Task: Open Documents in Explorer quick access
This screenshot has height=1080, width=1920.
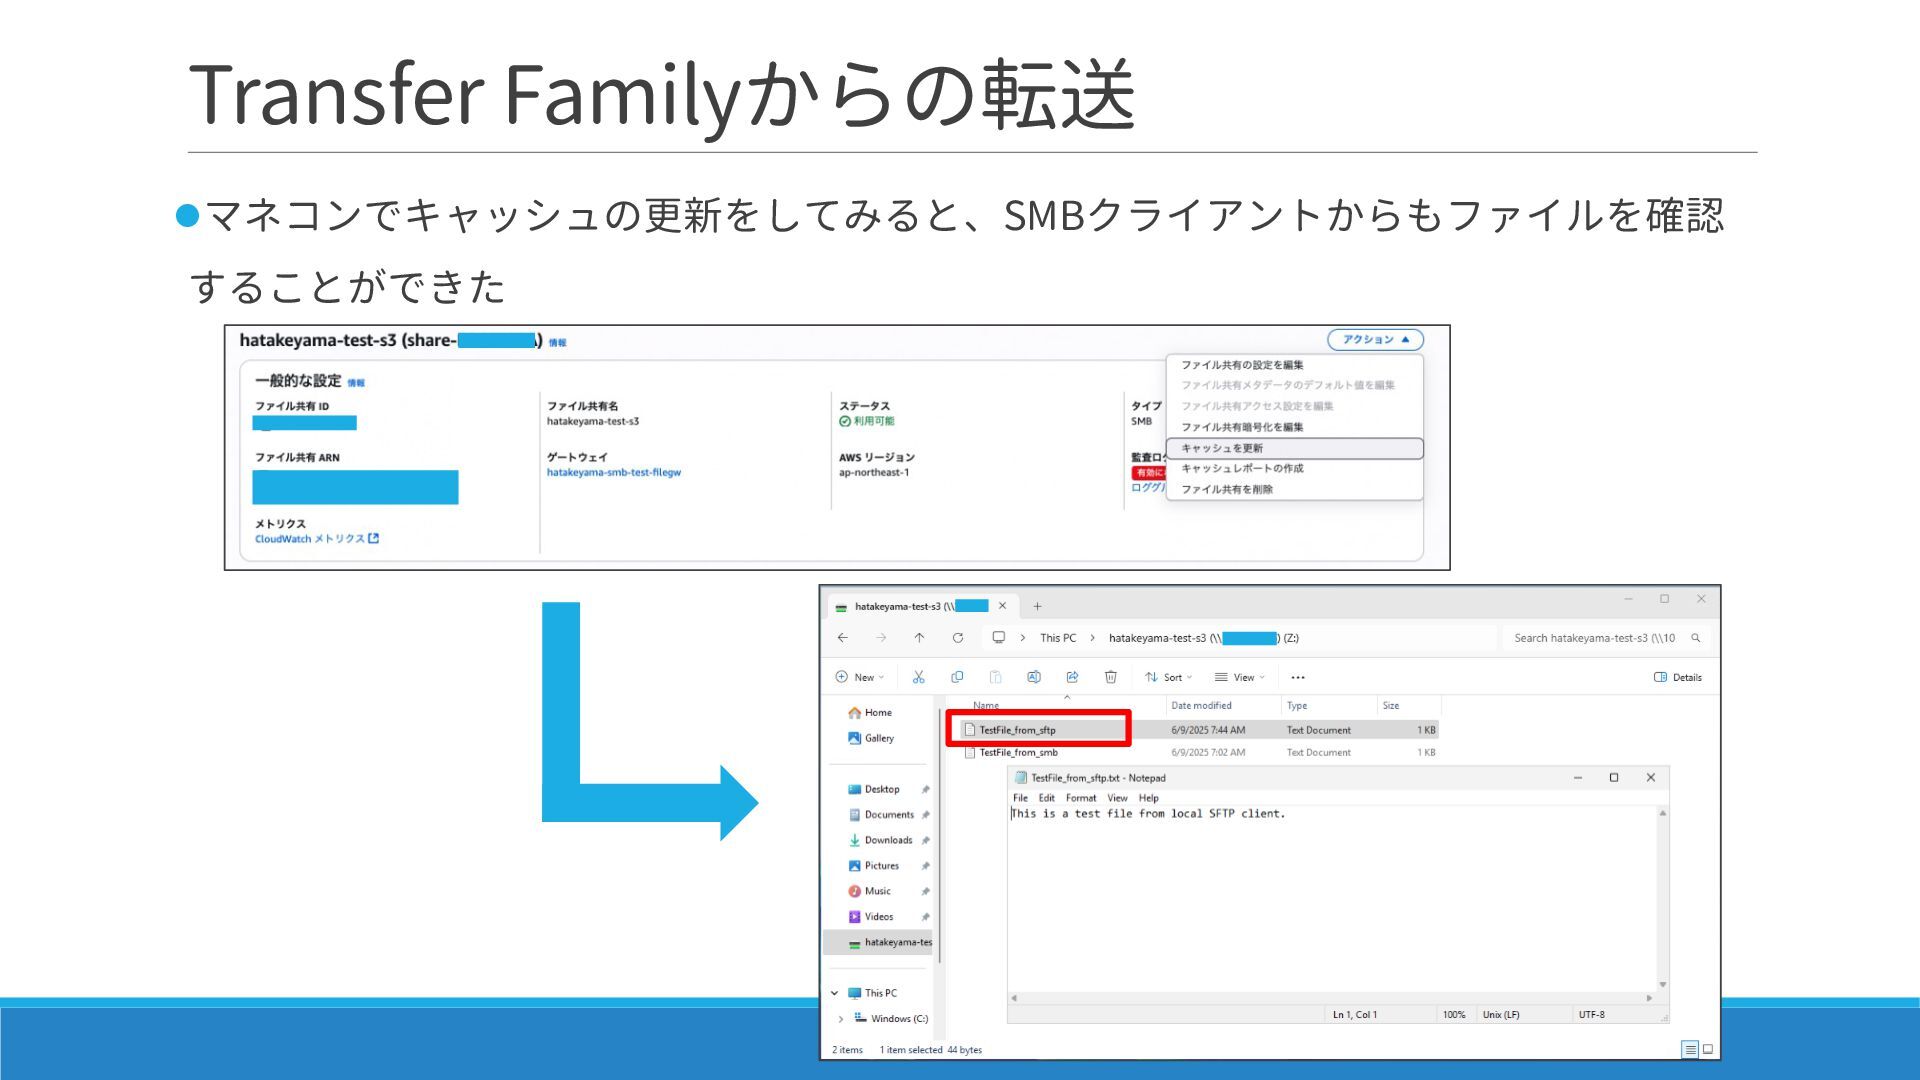Action: click(888, 815)
